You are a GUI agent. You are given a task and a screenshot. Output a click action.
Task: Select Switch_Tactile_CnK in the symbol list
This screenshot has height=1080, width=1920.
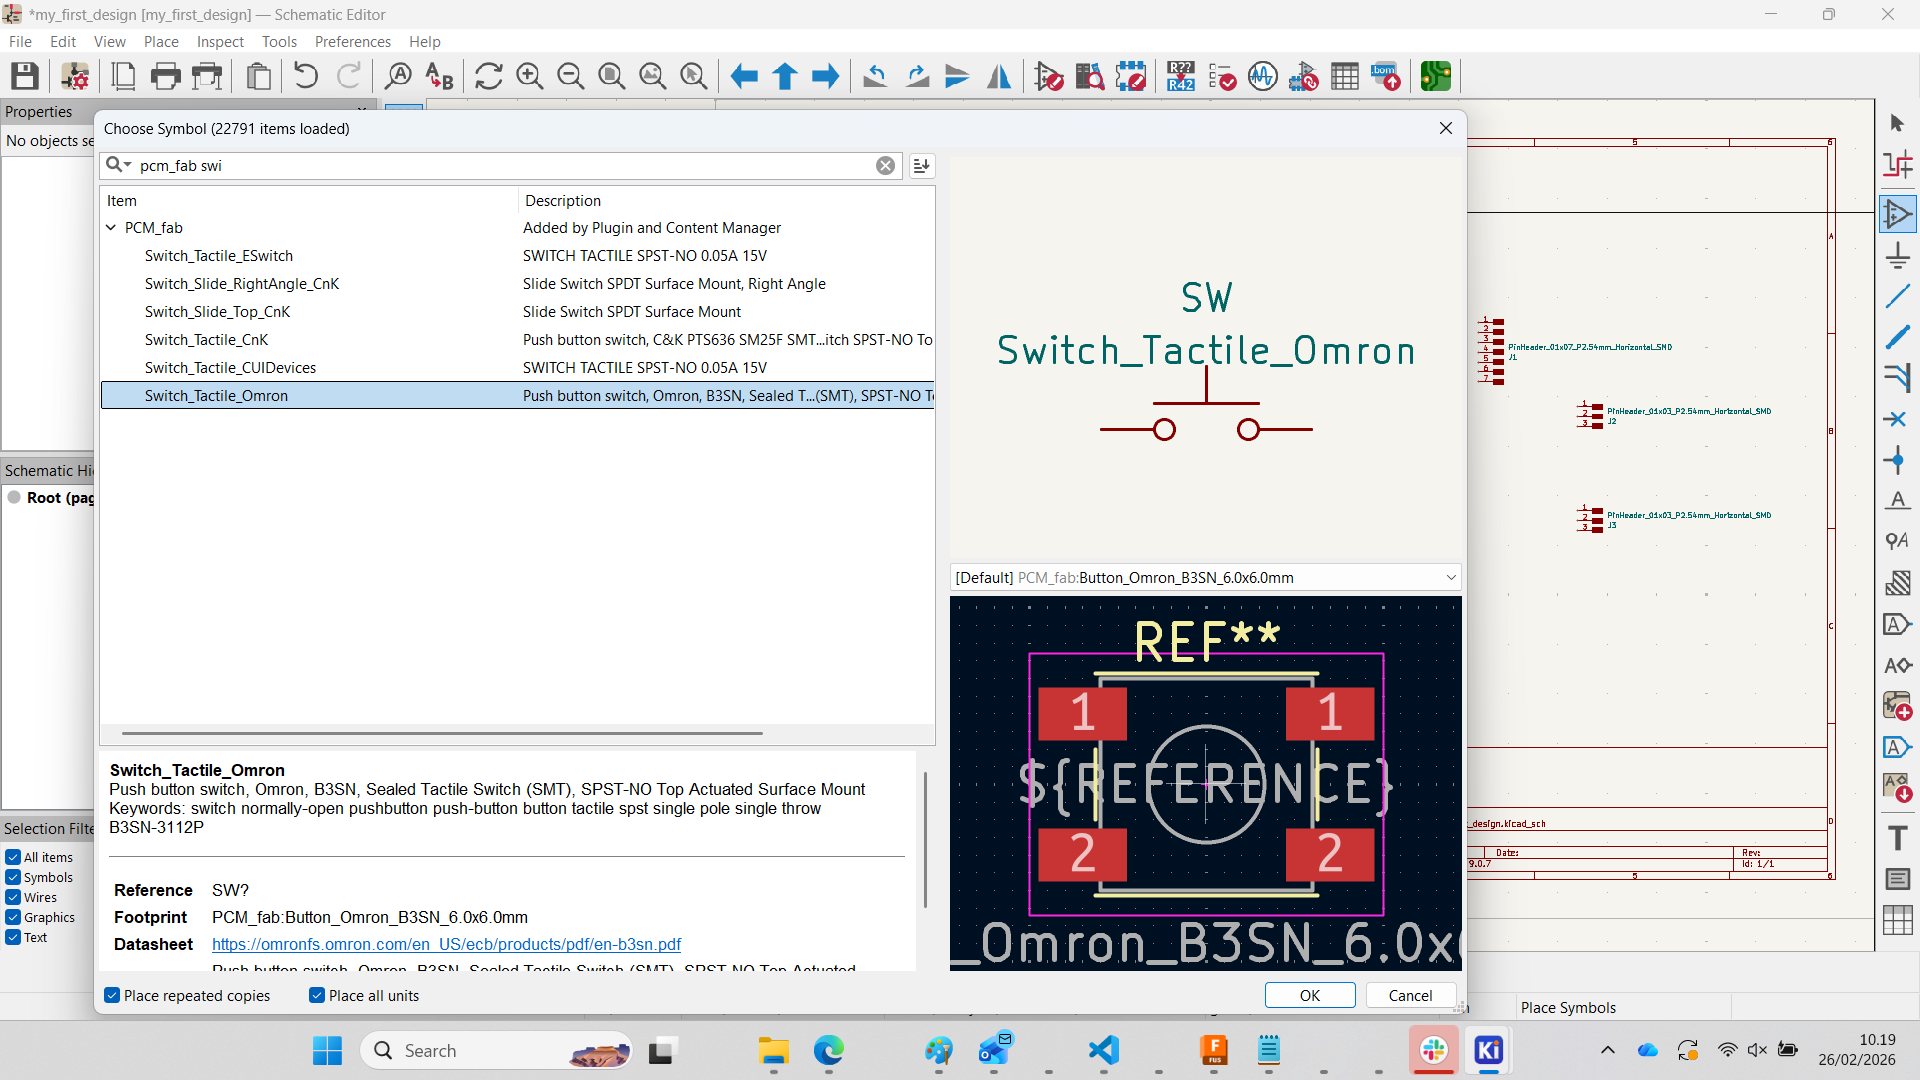[x=206, y=340]
